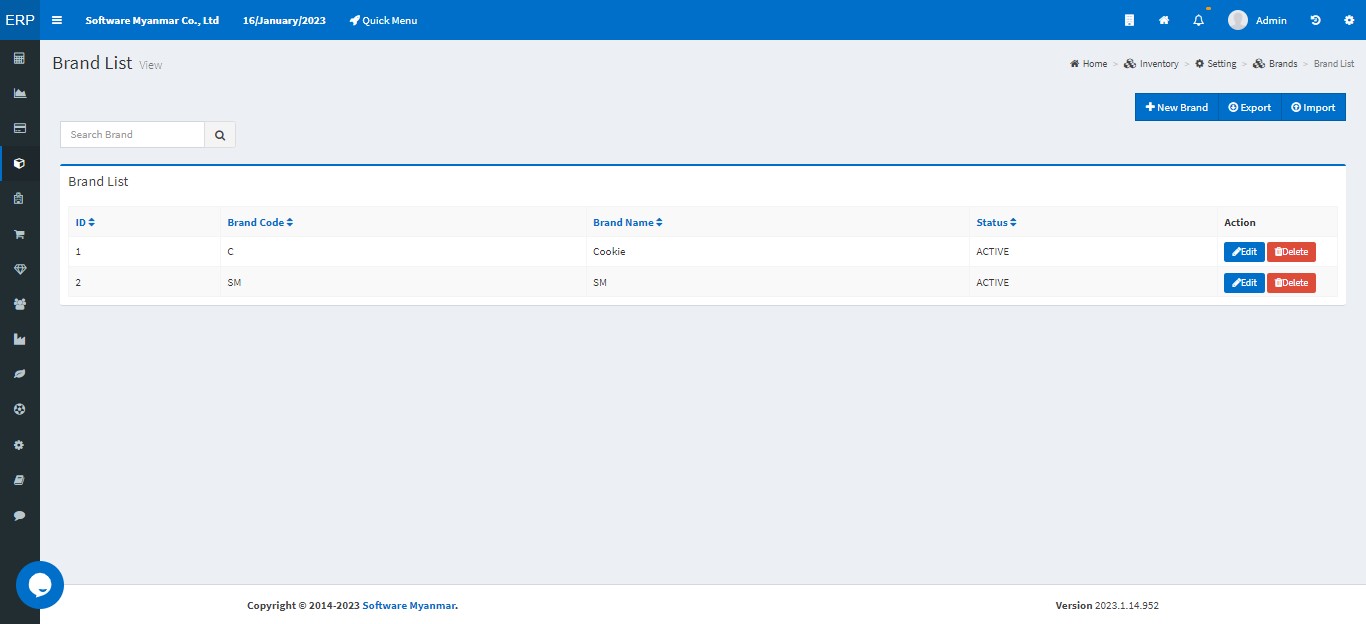Go to Setting breadcrumb

[x=1216, y=64]
